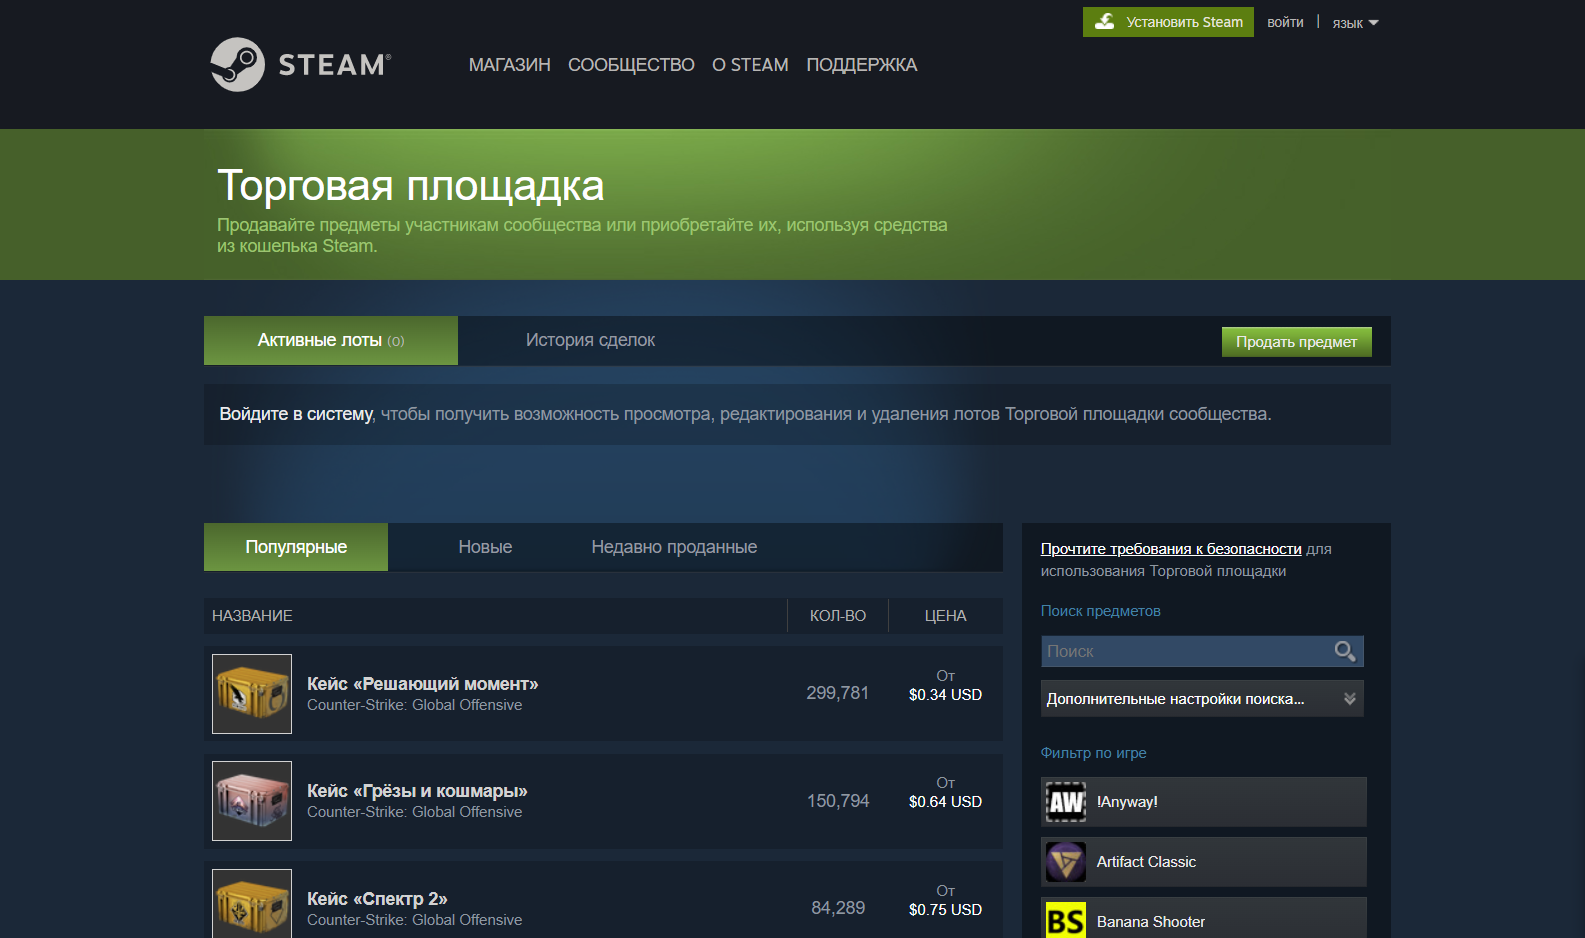Select the !Anyway! game icon
This screenshot has height=938, width=1585.
[x=1066, y=802]
